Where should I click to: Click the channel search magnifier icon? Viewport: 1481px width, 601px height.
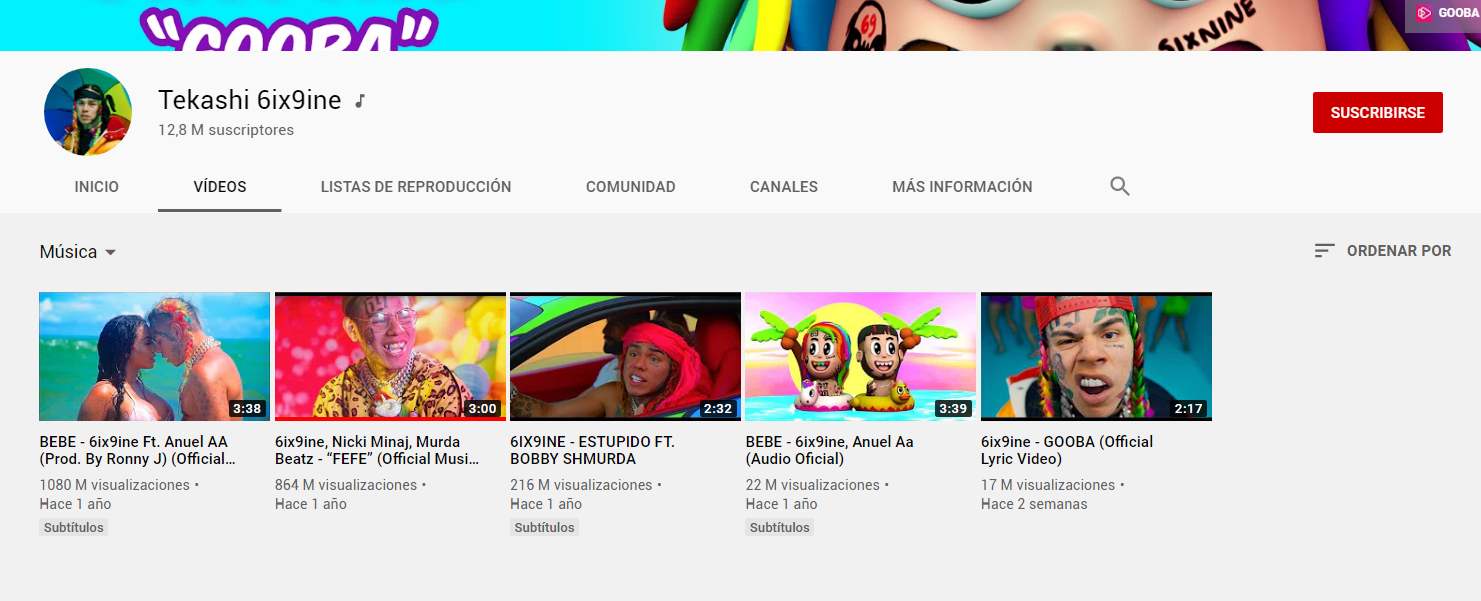pos(1119,186)
